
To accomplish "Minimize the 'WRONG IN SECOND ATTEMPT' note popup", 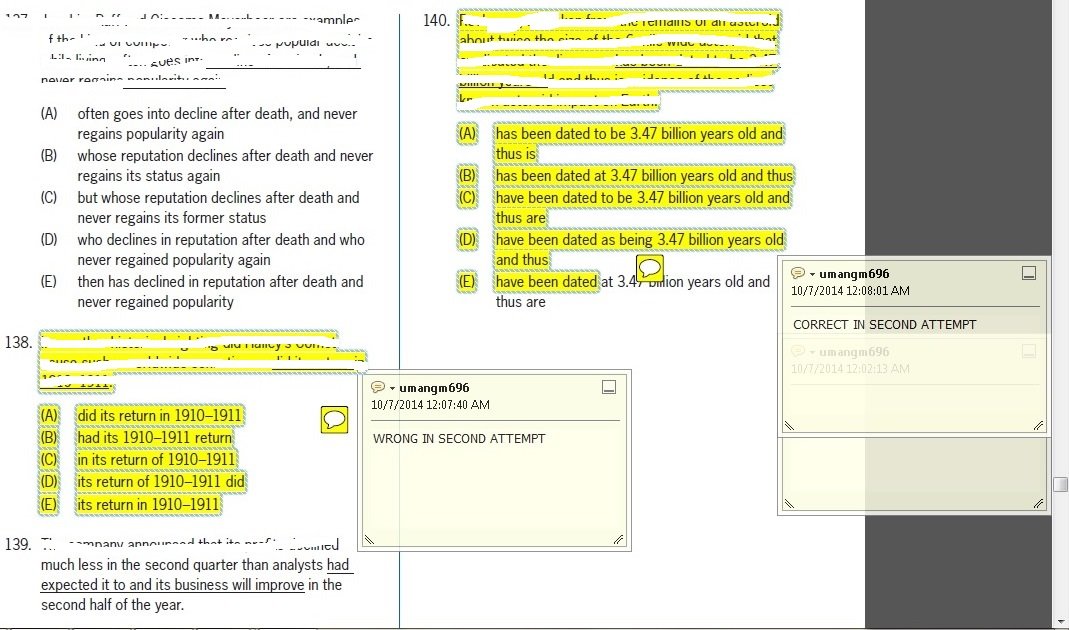I will coord(609,388).
